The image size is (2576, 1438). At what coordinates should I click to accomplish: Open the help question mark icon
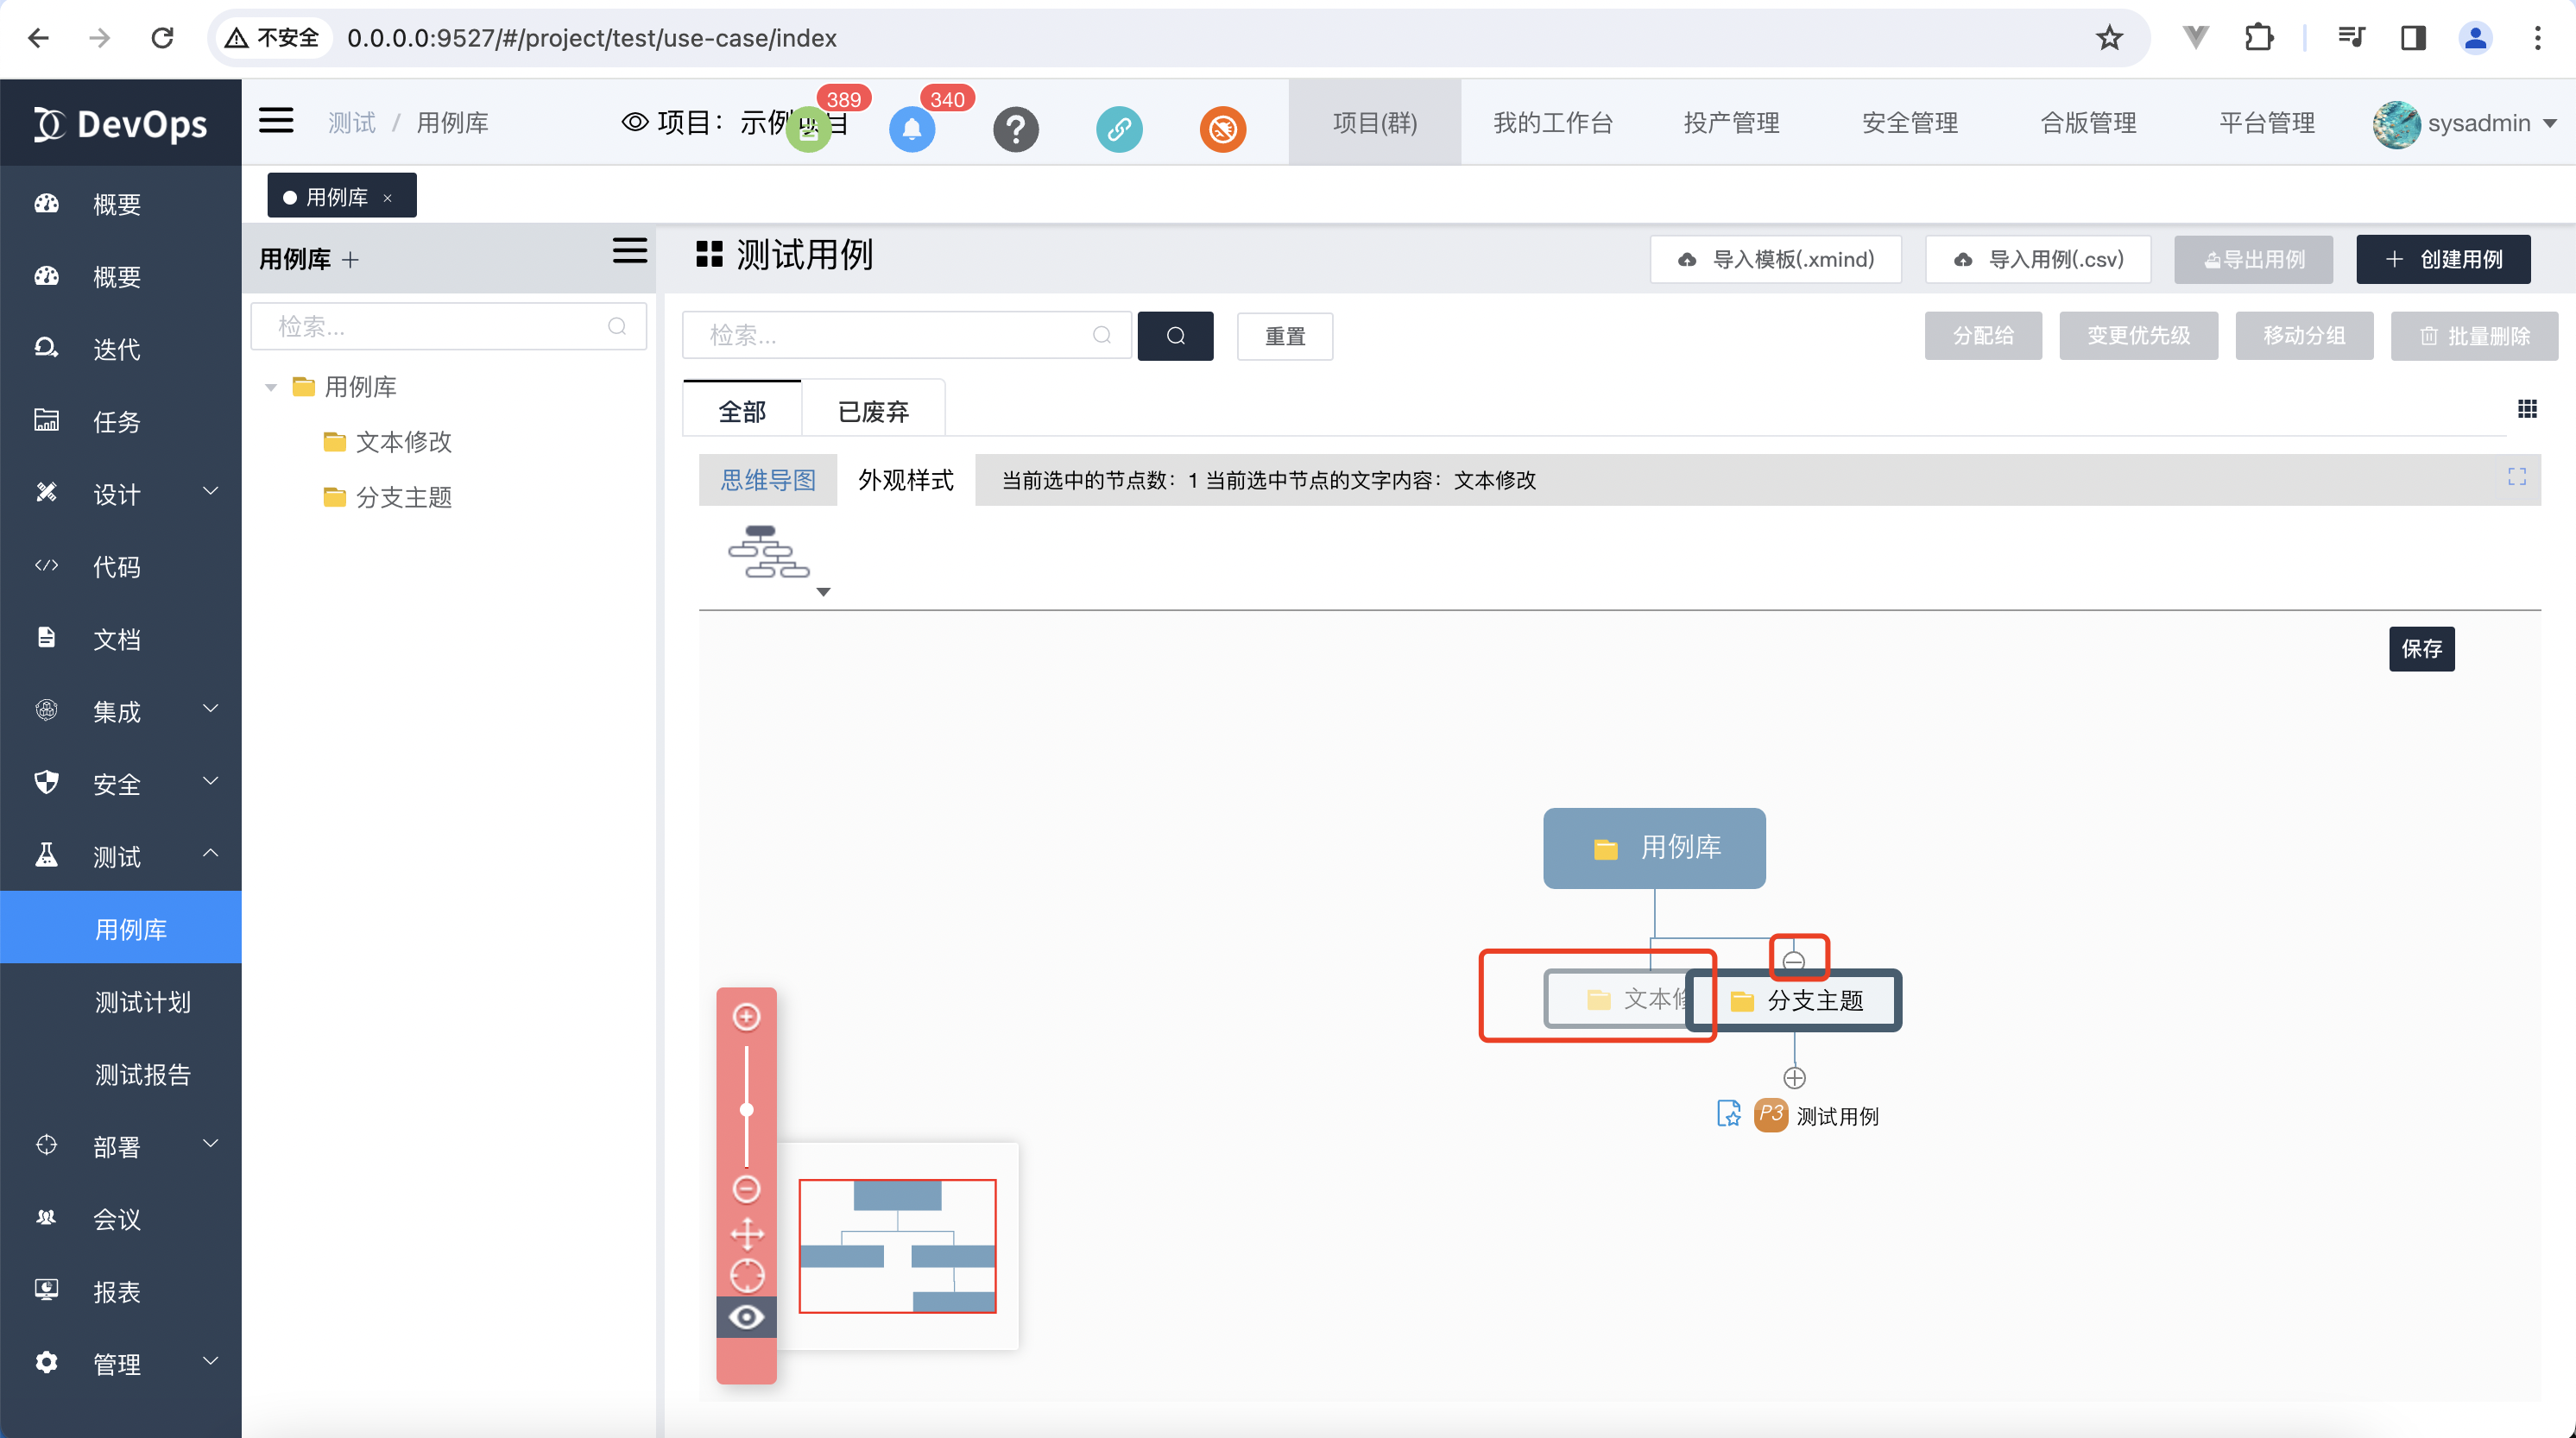[x=1015, y=129]
